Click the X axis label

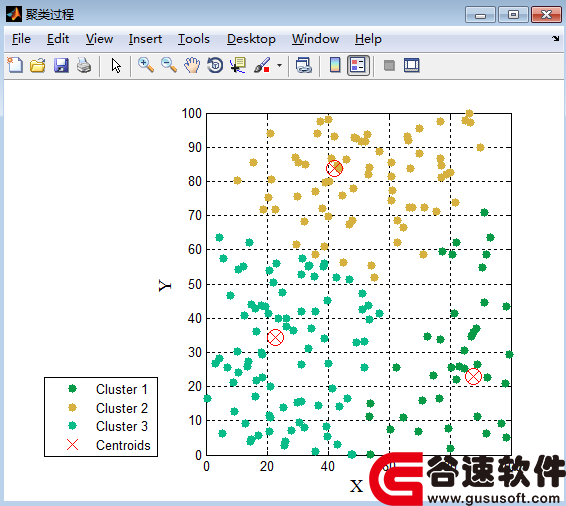[x=356, y=486]
